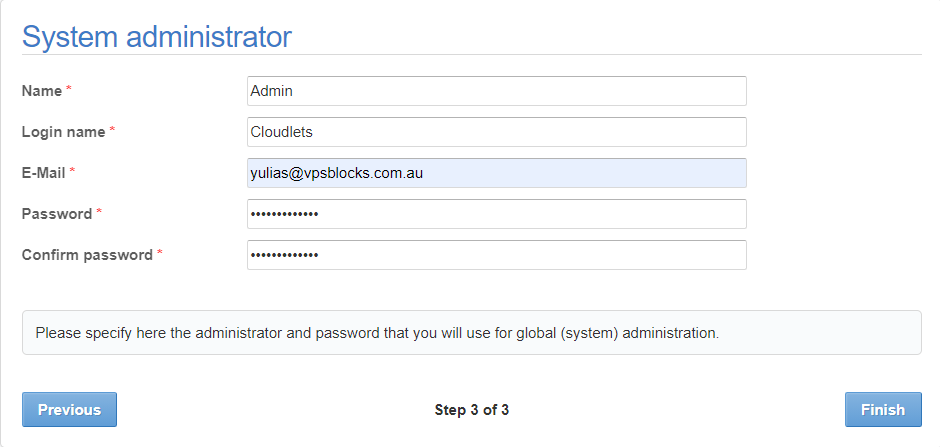Click the administrator password help message box
This screenshot has width=940, height=447.
(472, 333)
